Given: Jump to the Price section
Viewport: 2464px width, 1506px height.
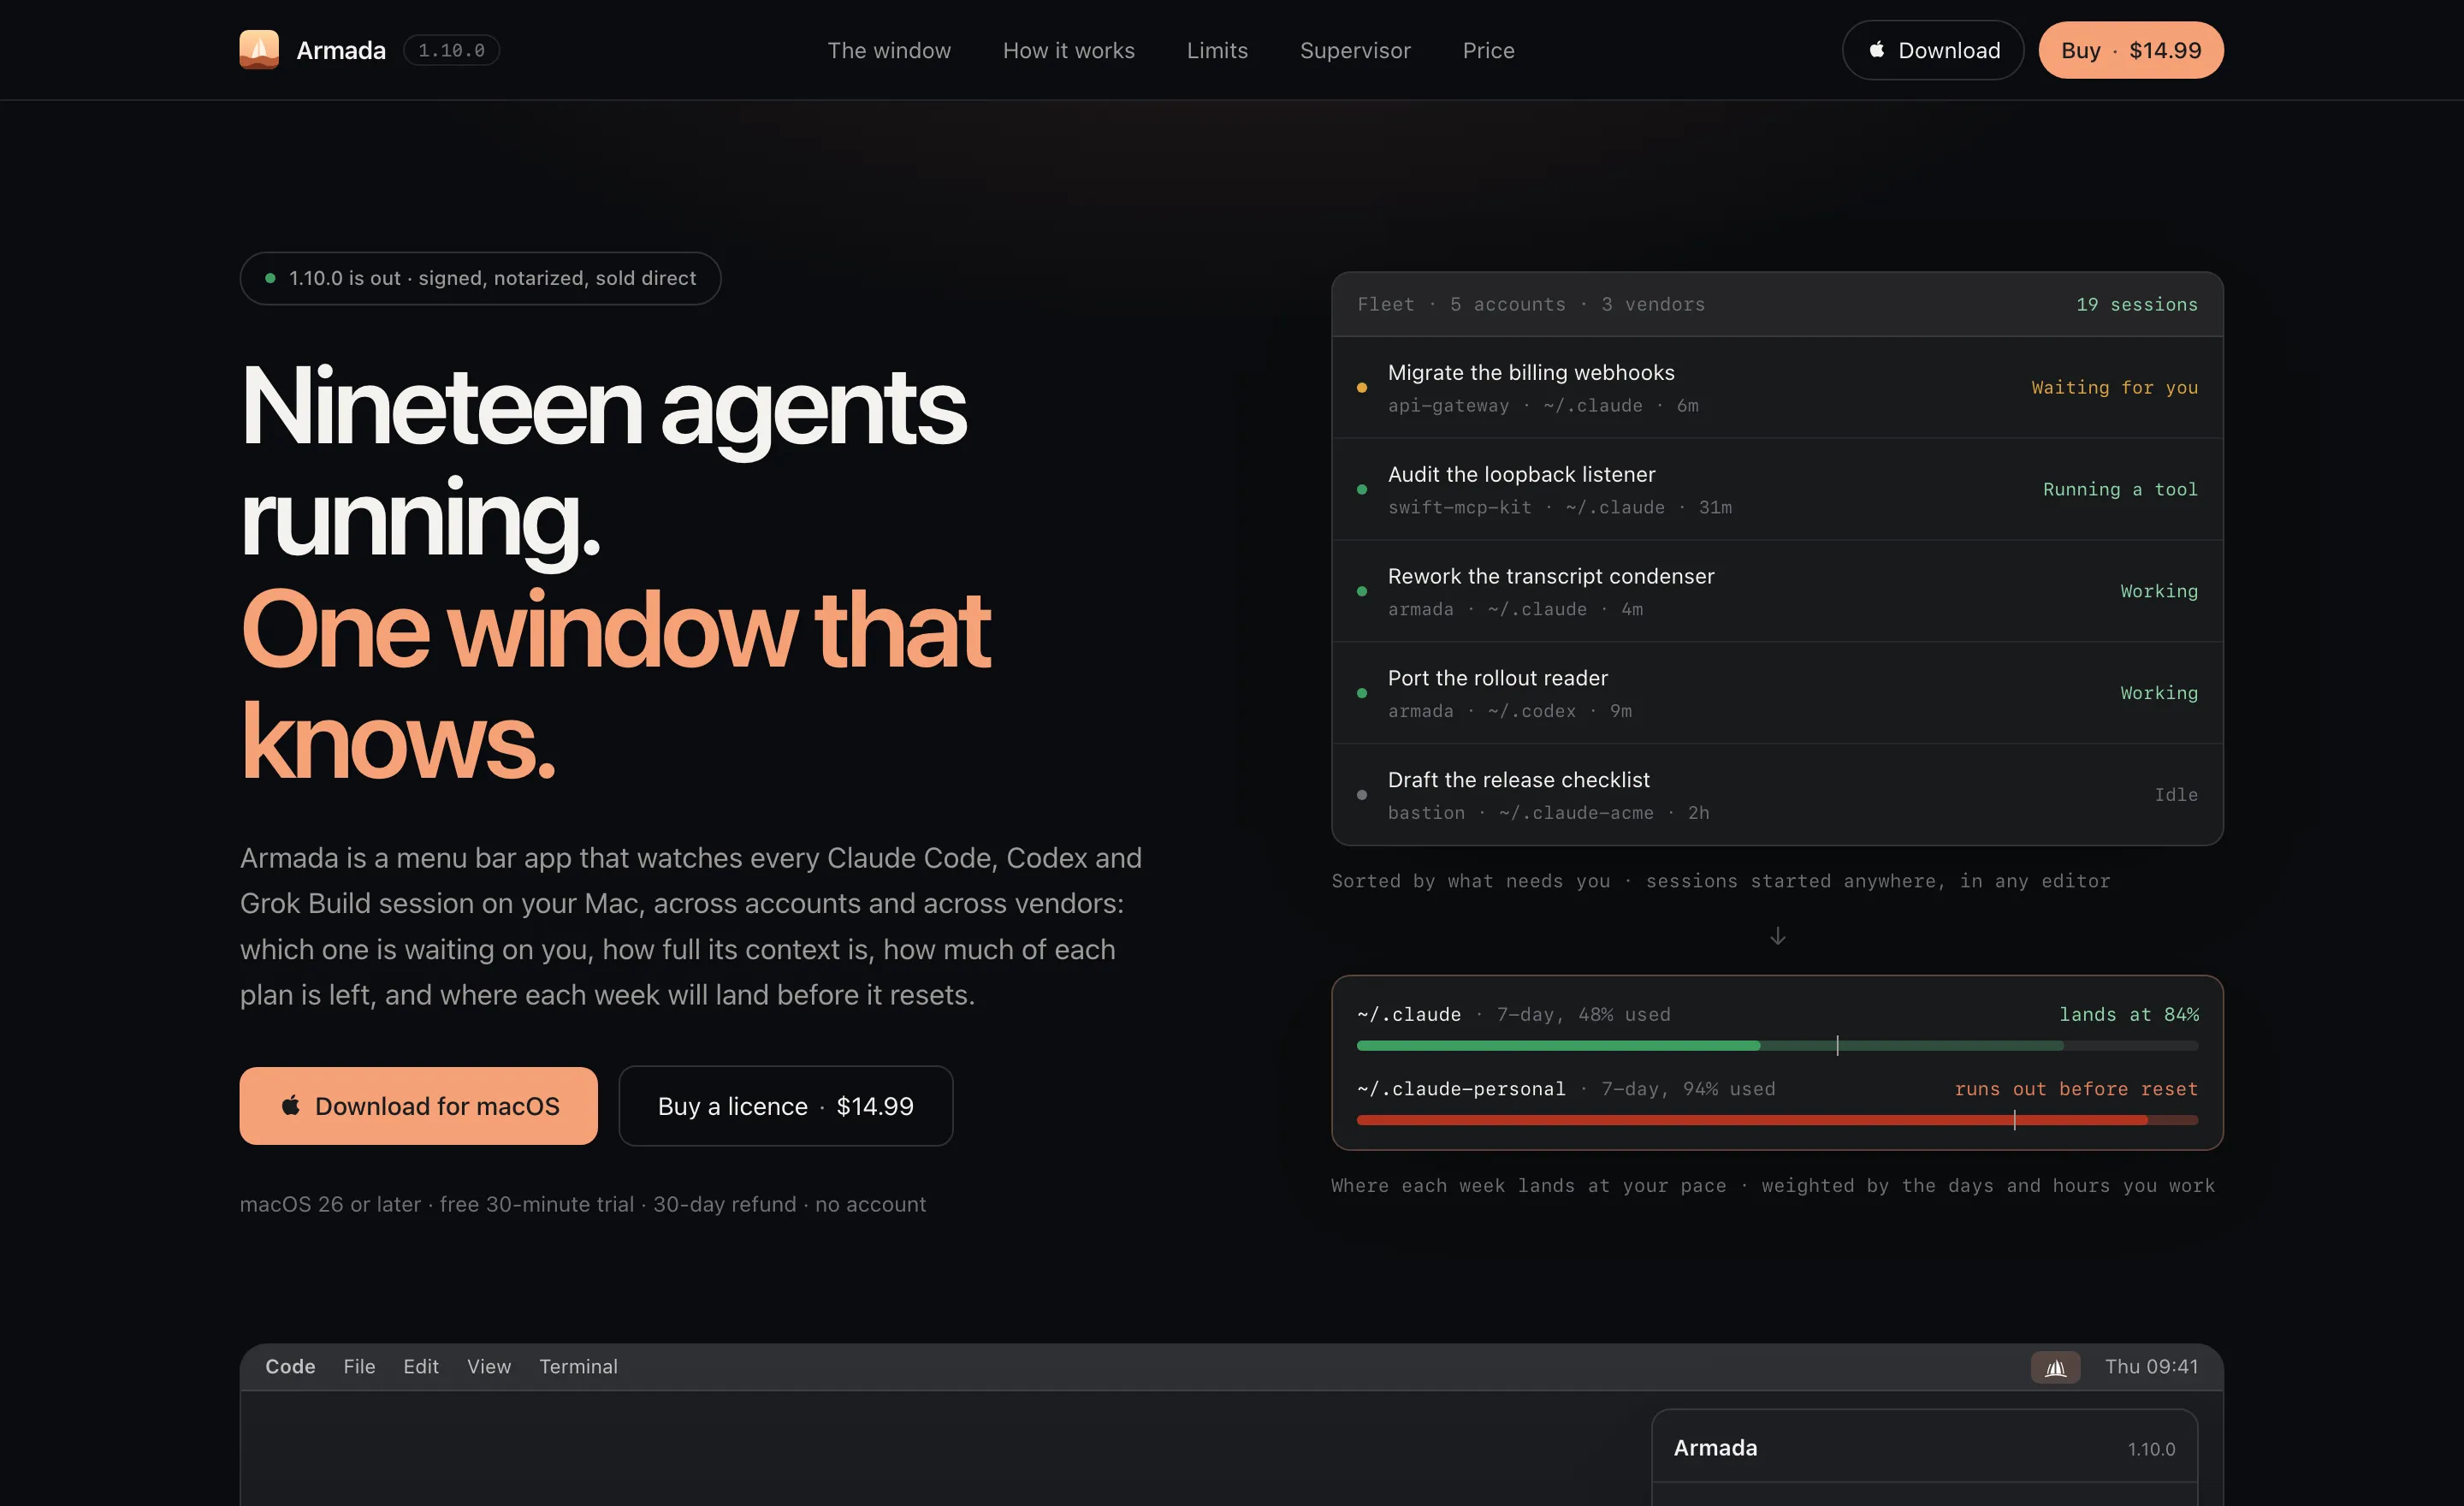Looking at the screenshot, I should tap(1488, 50).
